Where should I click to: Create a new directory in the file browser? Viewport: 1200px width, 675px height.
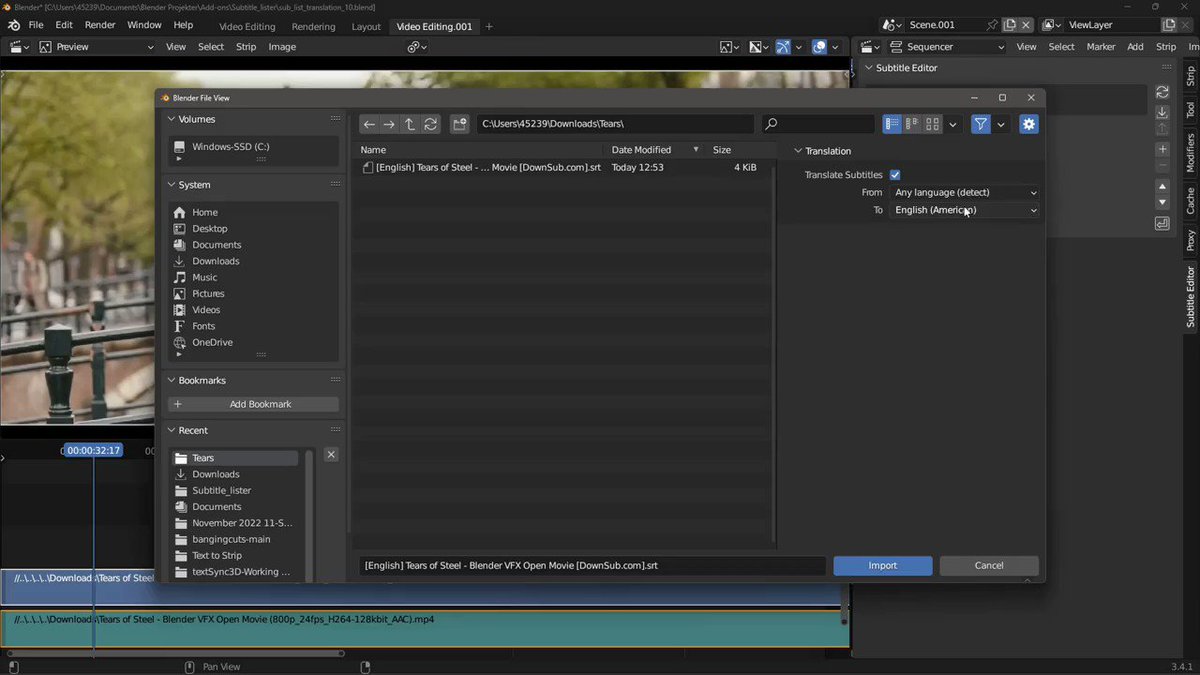tap(459, 124)
